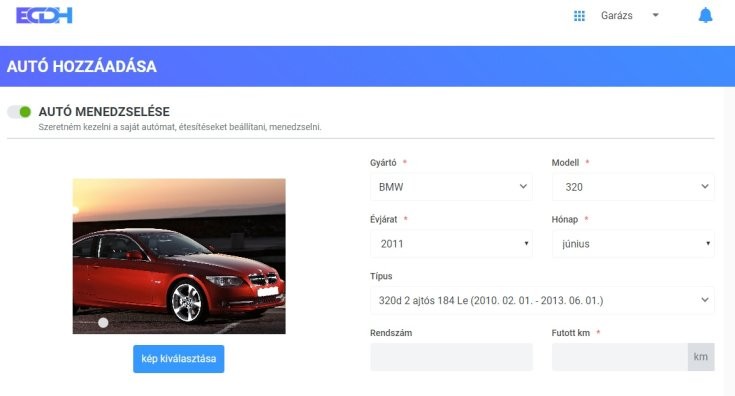Click the red BMW car image
Image resolution: width=735 pixels, height=396 pixels.
pos(179,256)
